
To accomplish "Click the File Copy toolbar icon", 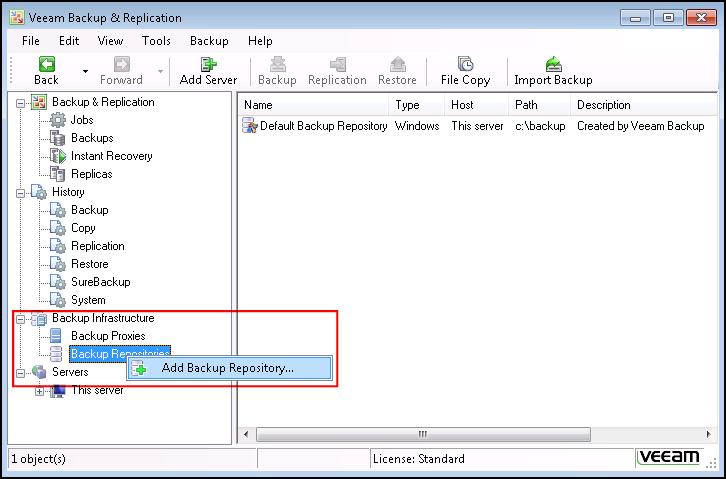I will point(465,64).
